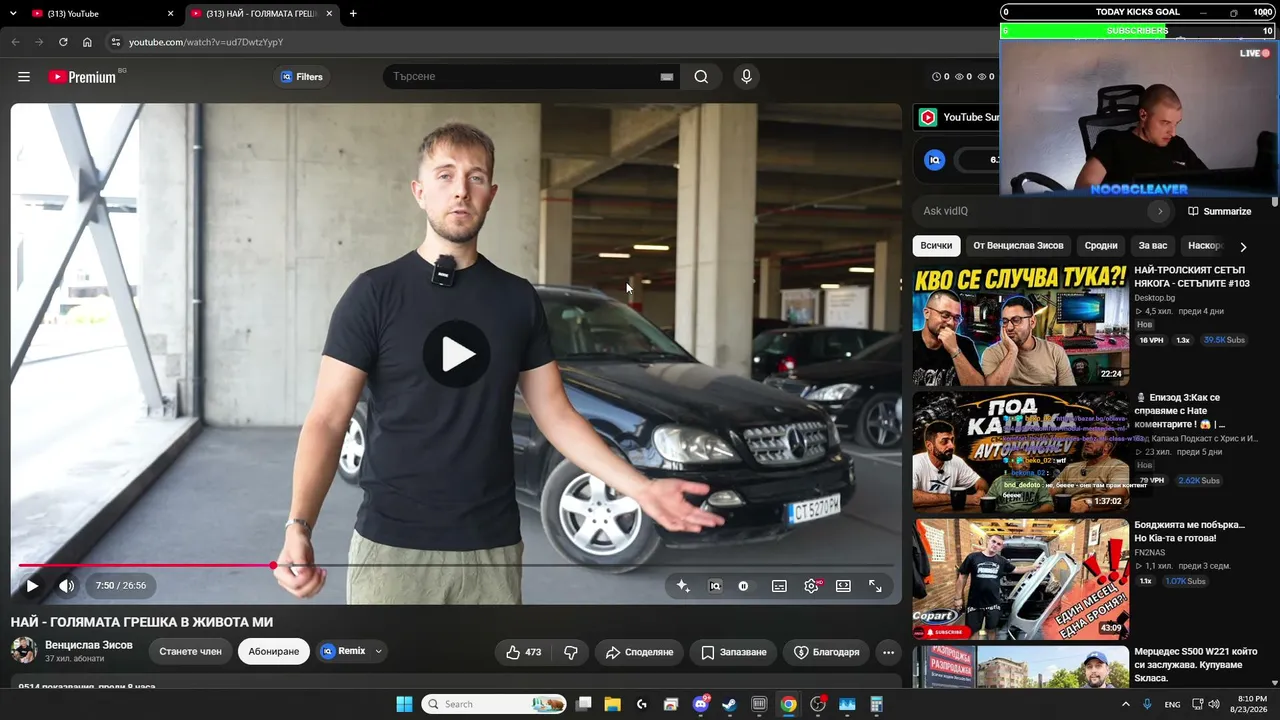This screenshot has height=720, width=1280.
Task: Mute the video volume
Action: 66,586
